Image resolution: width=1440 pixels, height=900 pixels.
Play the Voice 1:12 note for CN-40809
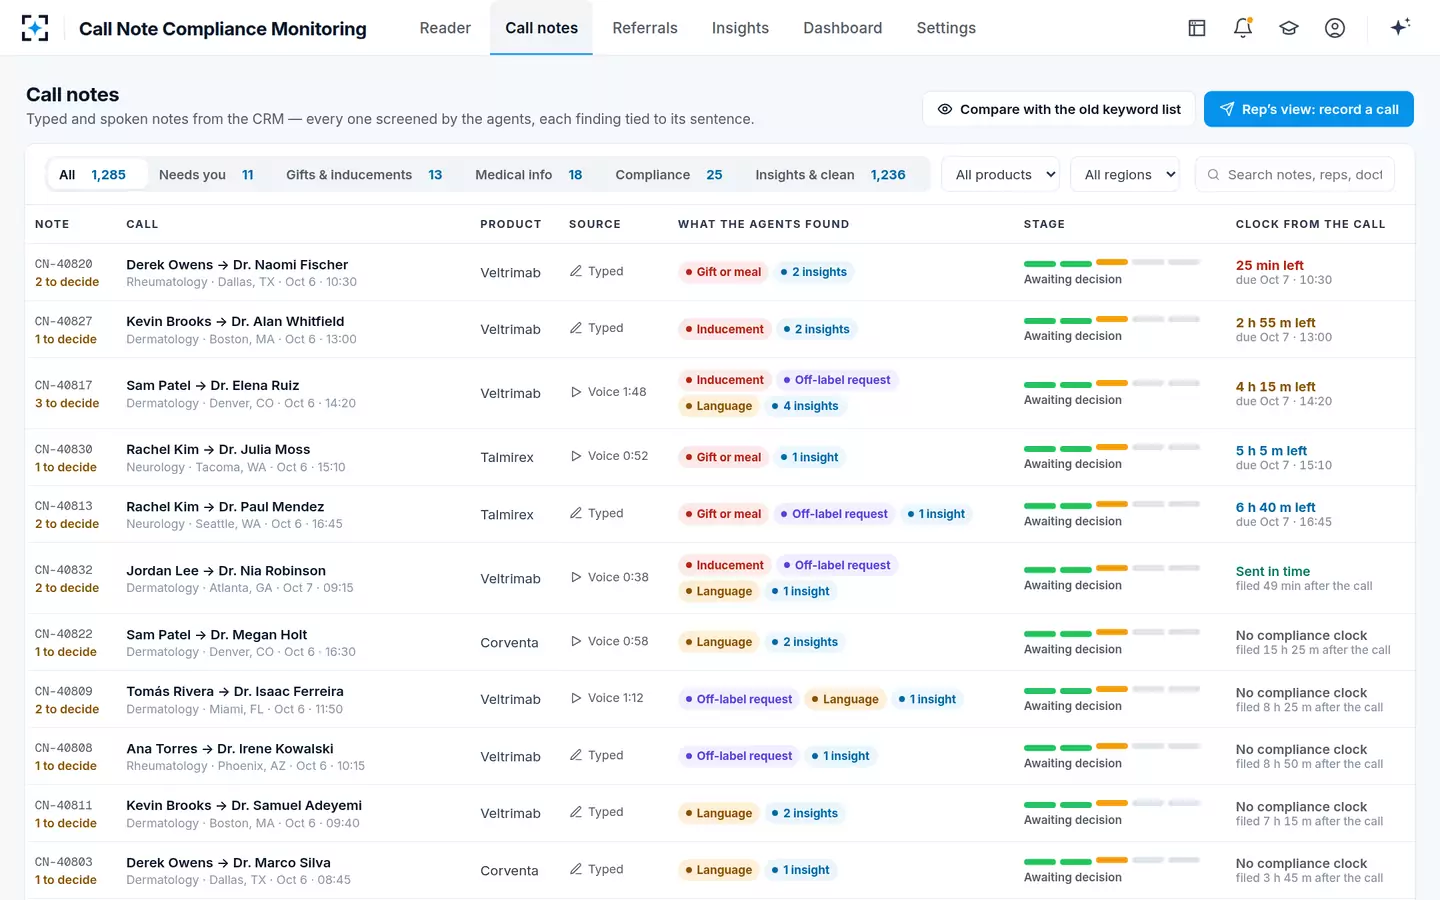(576, 698)
